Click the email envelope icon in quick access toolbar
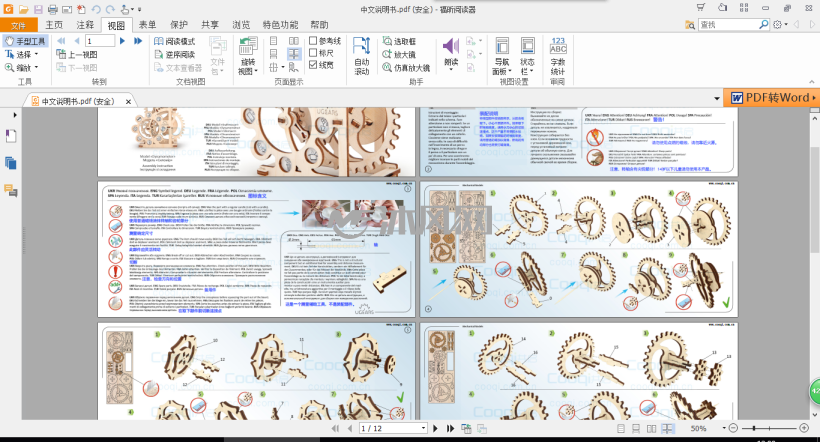820x442 pixels. 66,9
